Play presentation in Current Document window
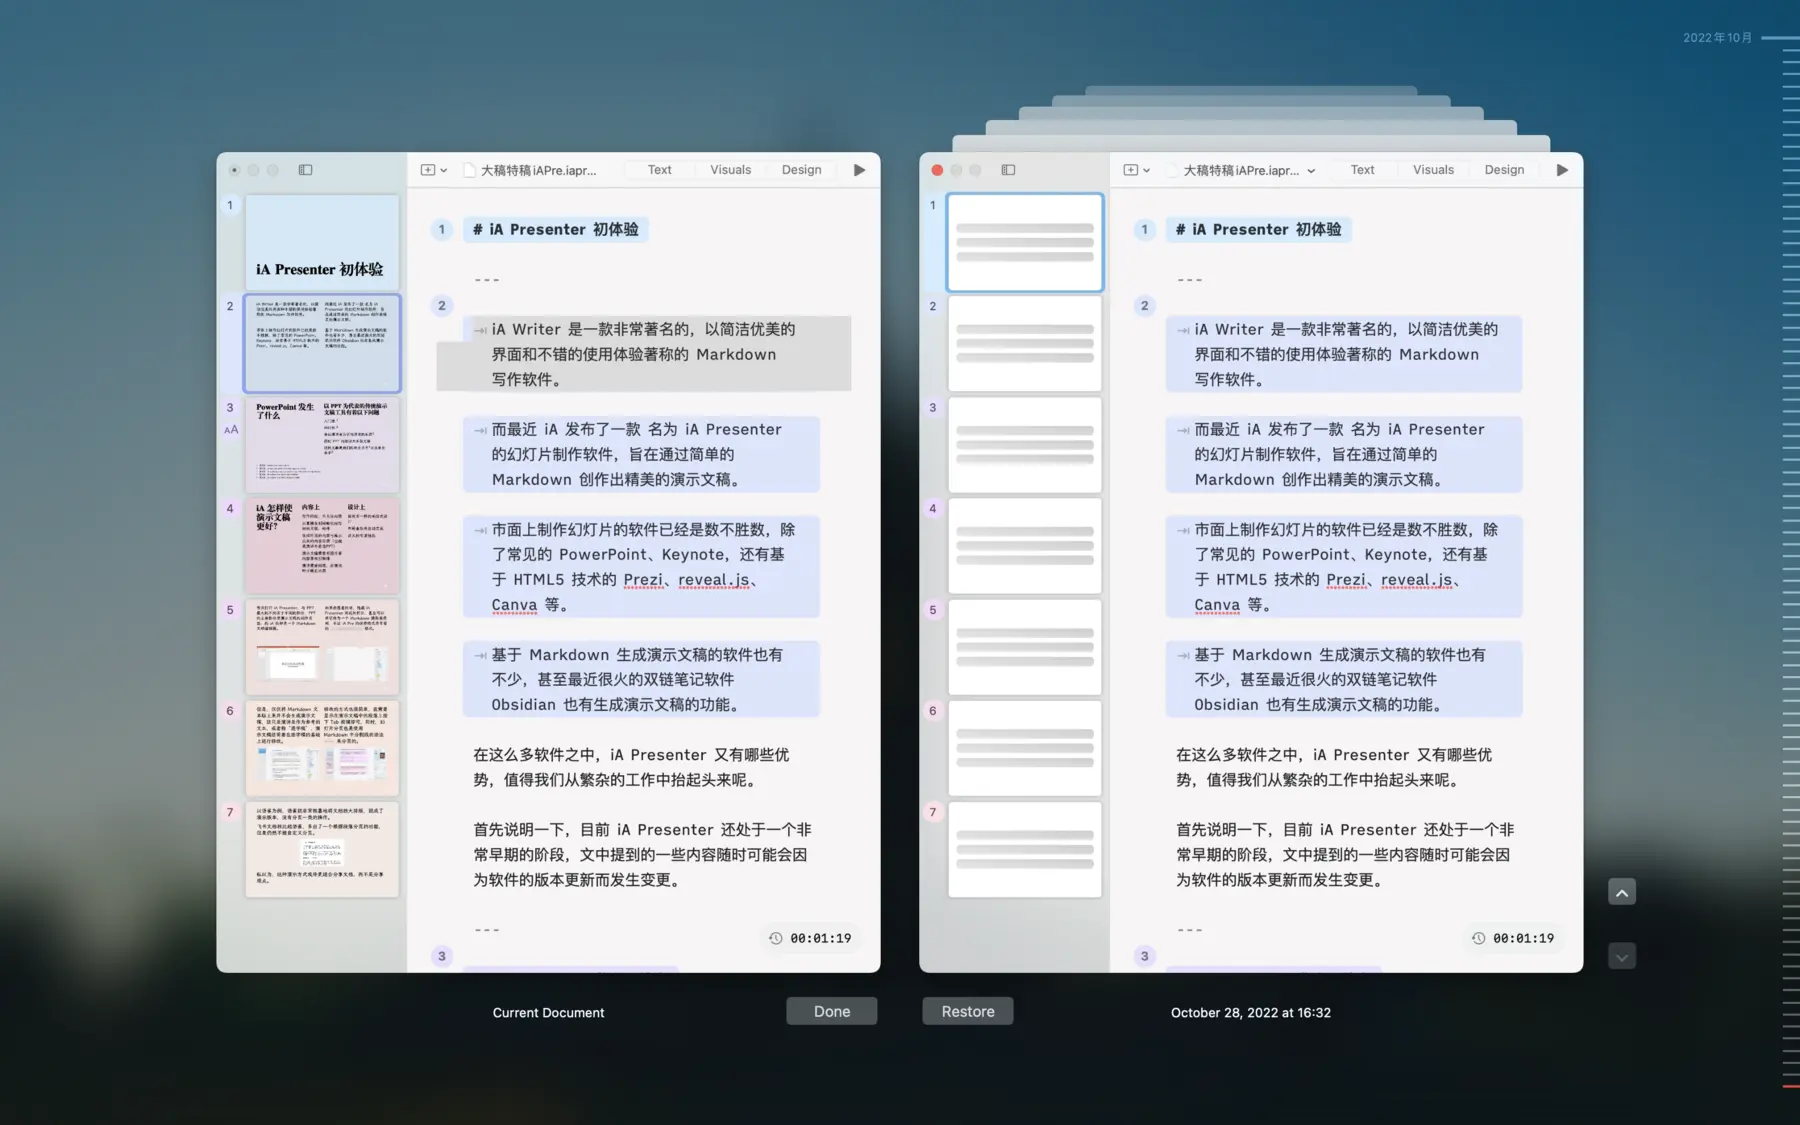Viewport: 1800px width, 1125px height. click(859, 170)
